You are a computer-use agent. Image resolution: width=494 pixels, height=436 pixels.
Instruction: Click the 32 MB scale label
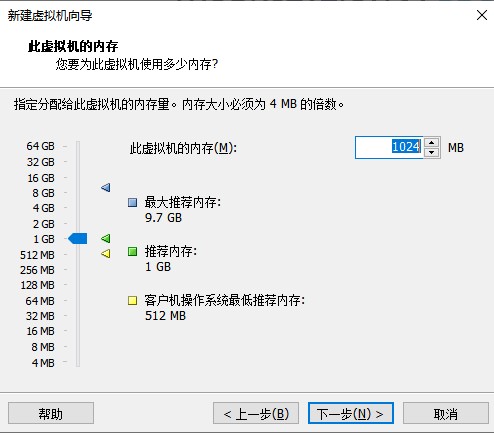click(x=40, y=316)
